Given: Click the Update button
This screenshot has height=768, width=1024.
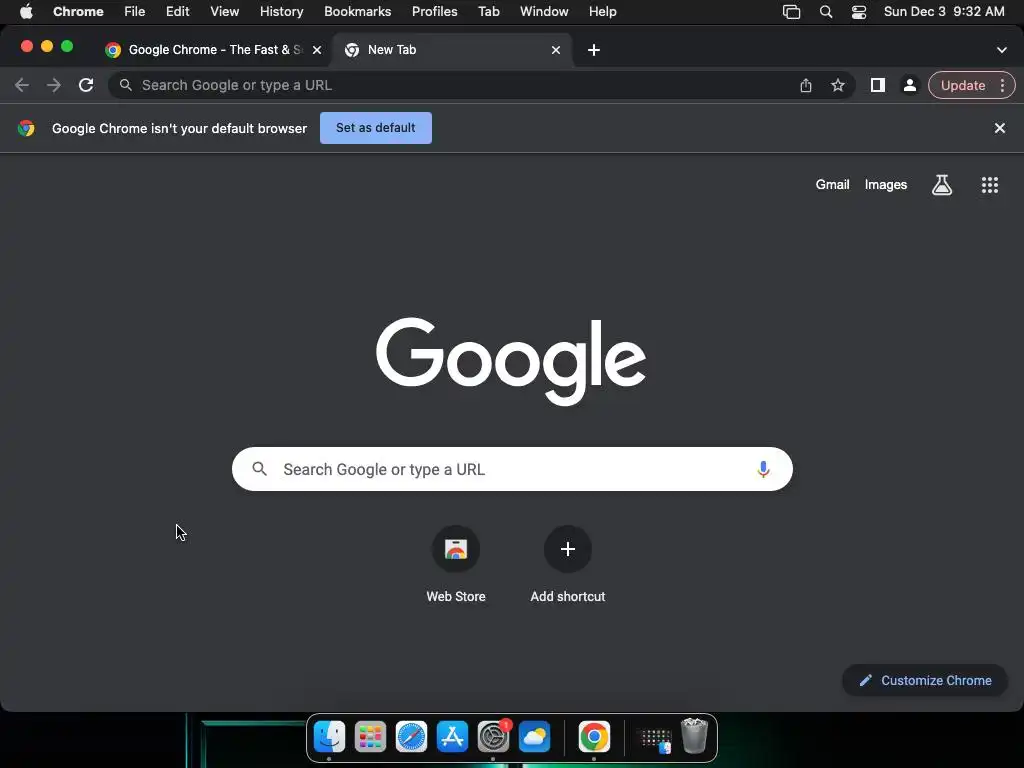Looking at the screenshot, I should [963, 85].
